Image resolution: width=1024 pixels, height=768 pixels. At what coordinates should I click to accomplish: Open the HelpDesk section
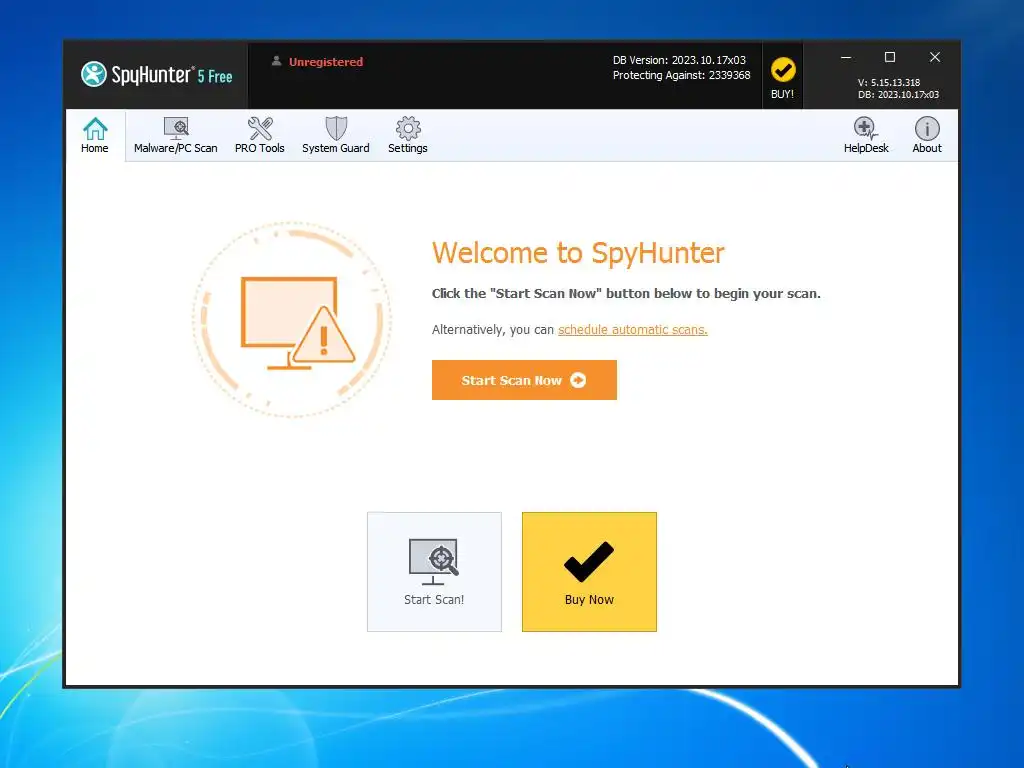pos(866,135)
